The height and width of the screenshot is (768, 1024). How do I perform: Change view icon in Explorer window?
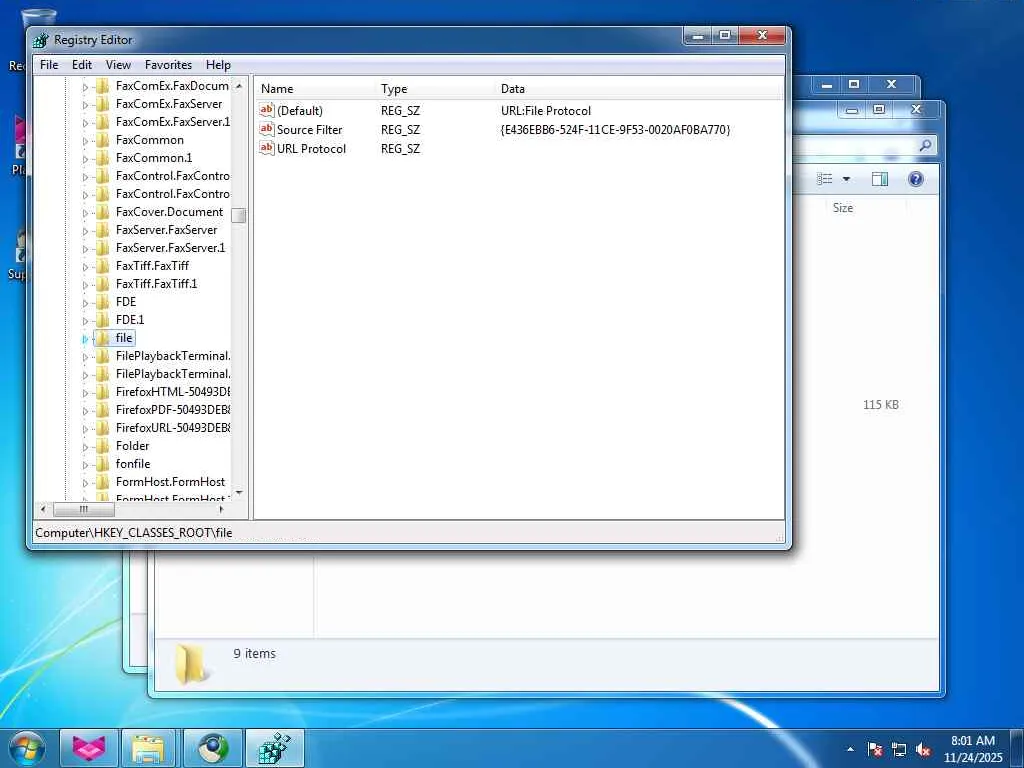pos(825,179)
